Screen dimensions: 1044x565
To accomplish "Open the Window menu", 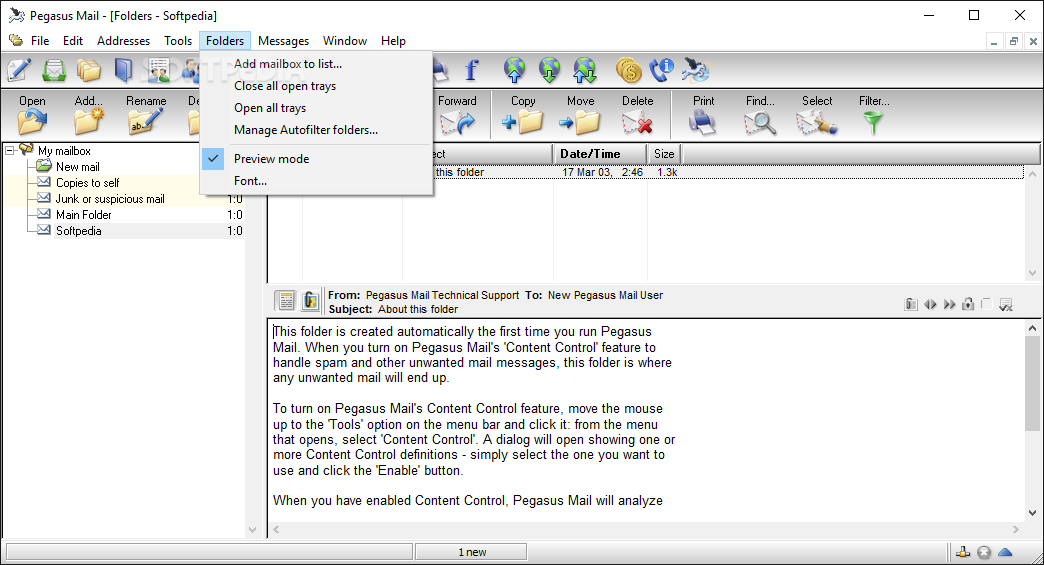I will (344, 41).
